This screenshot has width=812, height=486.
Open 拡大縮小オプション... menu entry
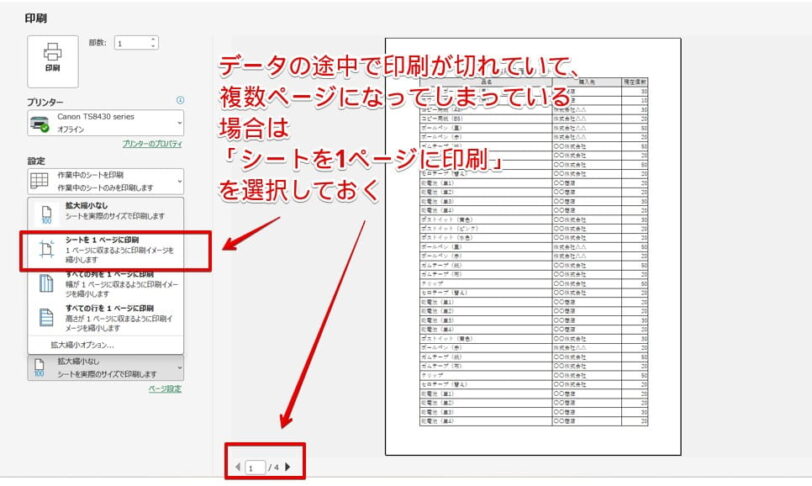coord(82,345)
